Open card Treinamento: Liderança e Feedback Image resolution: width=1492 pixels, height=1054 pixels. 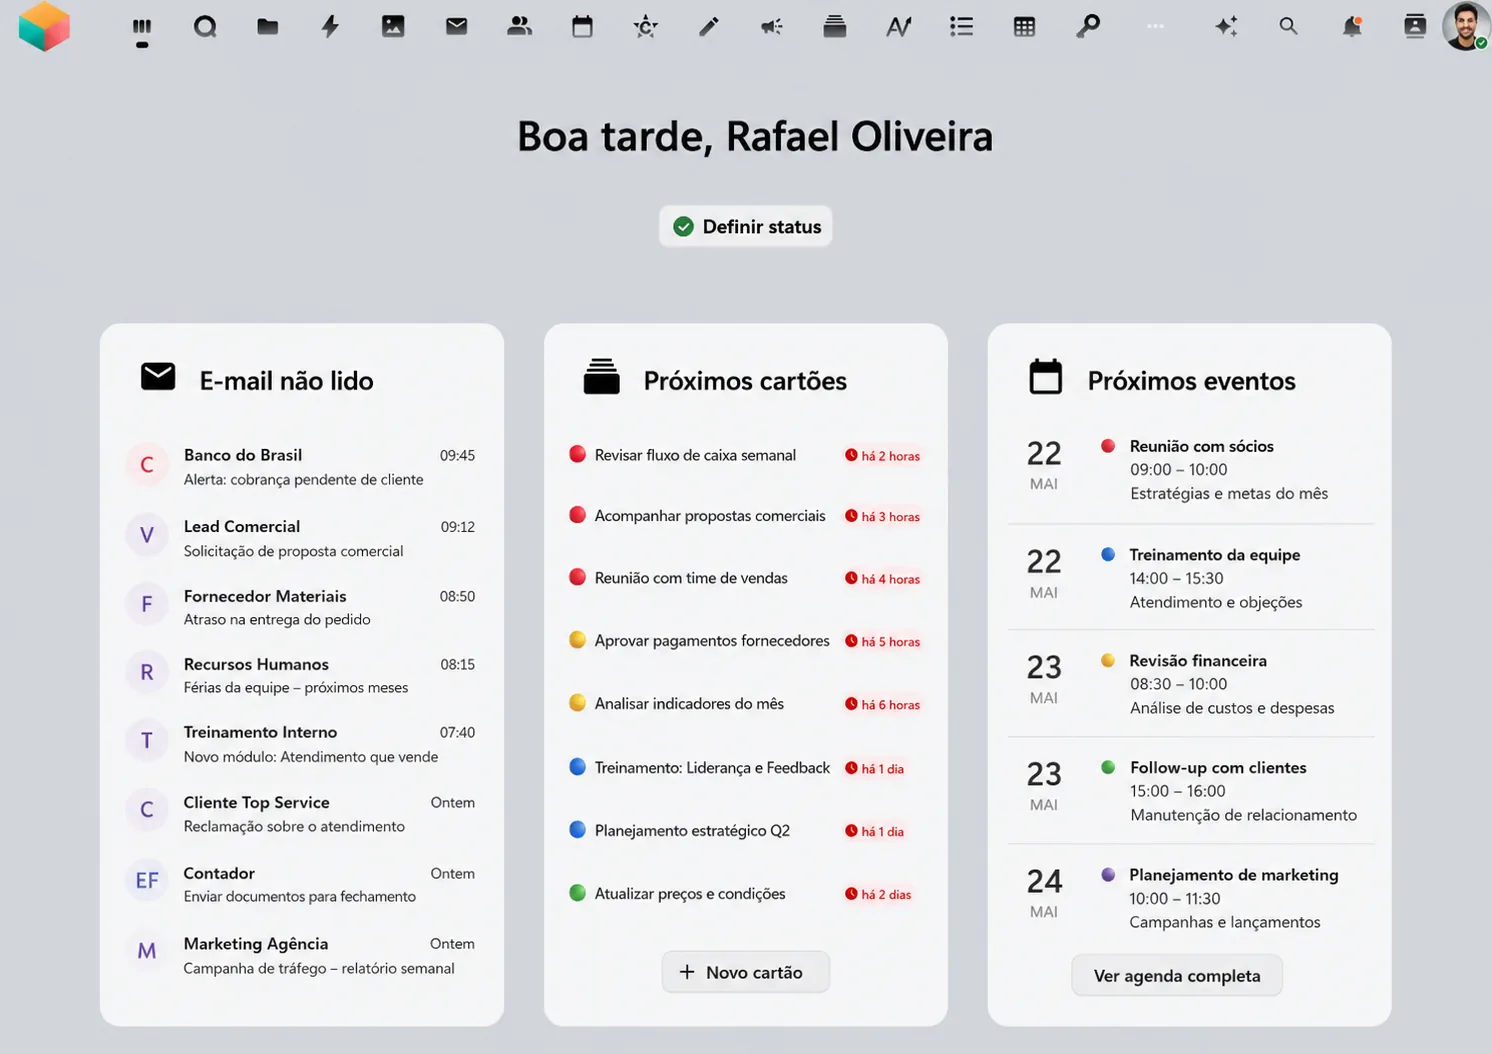coord(746,768)
